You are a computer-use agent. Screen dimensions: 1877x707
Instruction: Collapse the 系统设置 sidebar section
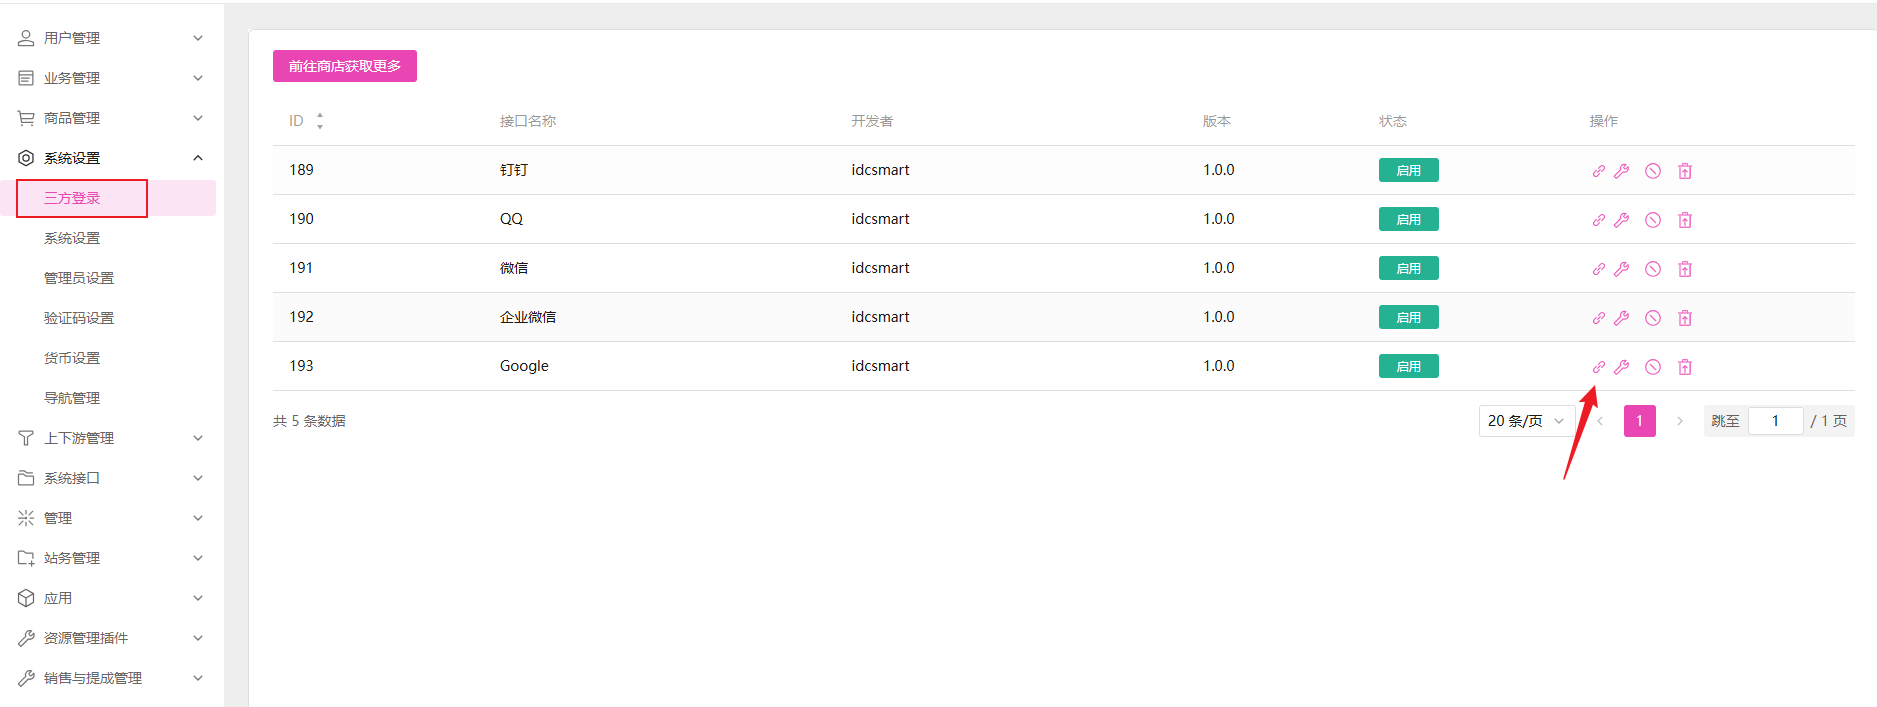(x=110, y=158)
